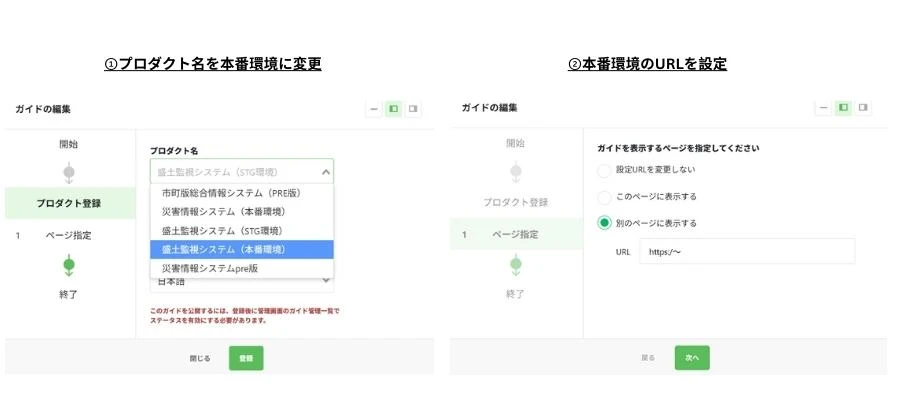Click gray start arrow in right panel
This screenshot has width=900, height=400.
[x=515, y=172]
